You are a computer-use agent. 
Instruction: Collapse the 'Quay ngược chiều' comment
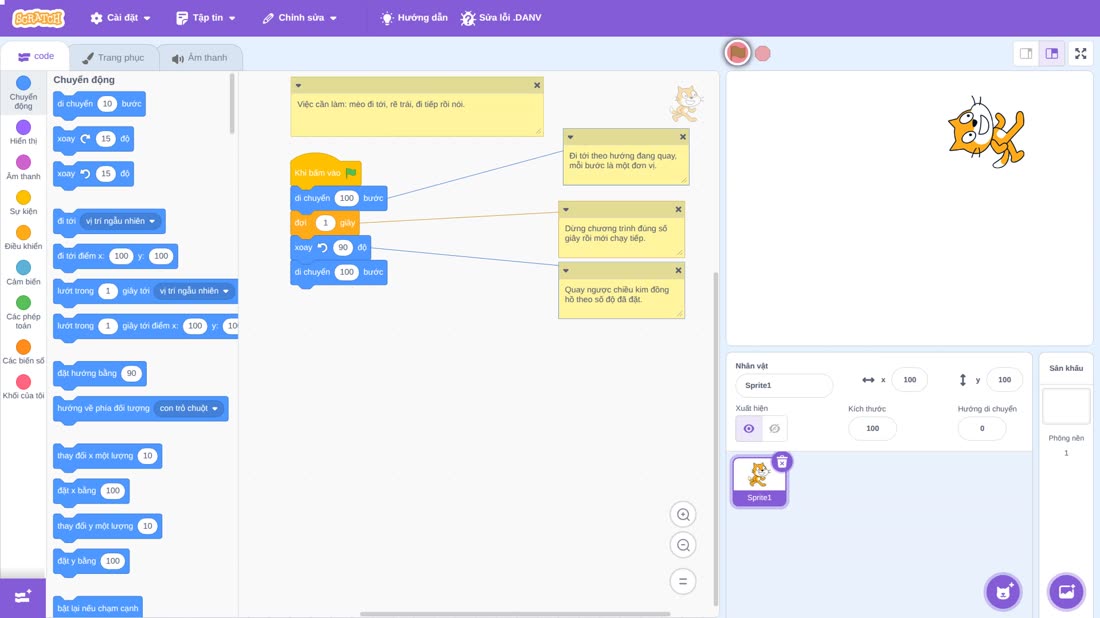point(565,270)
